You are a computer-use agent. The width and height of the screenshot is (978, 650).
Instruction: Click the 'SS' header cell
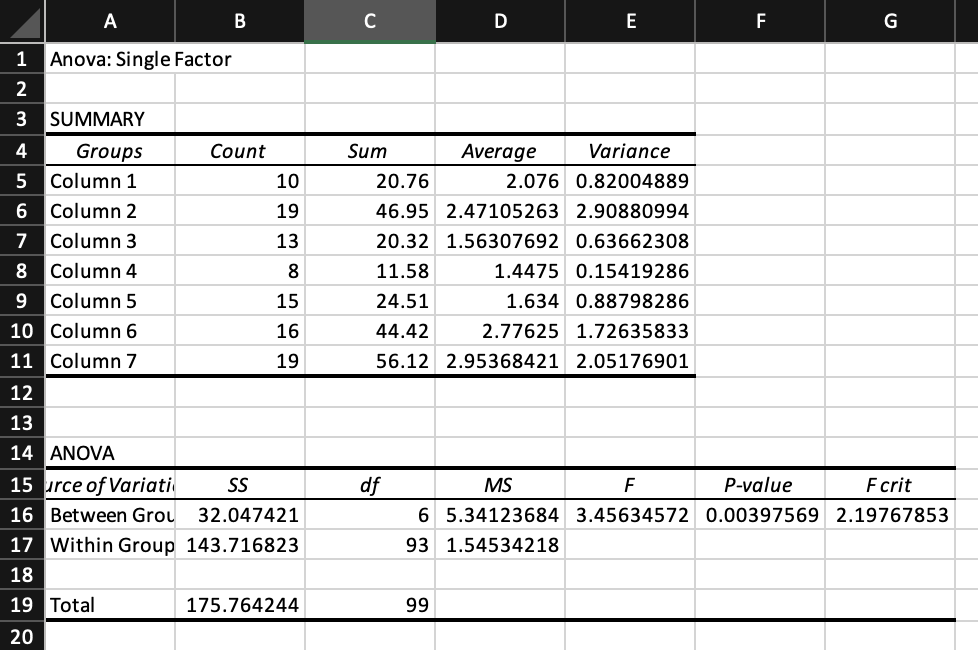240,485
